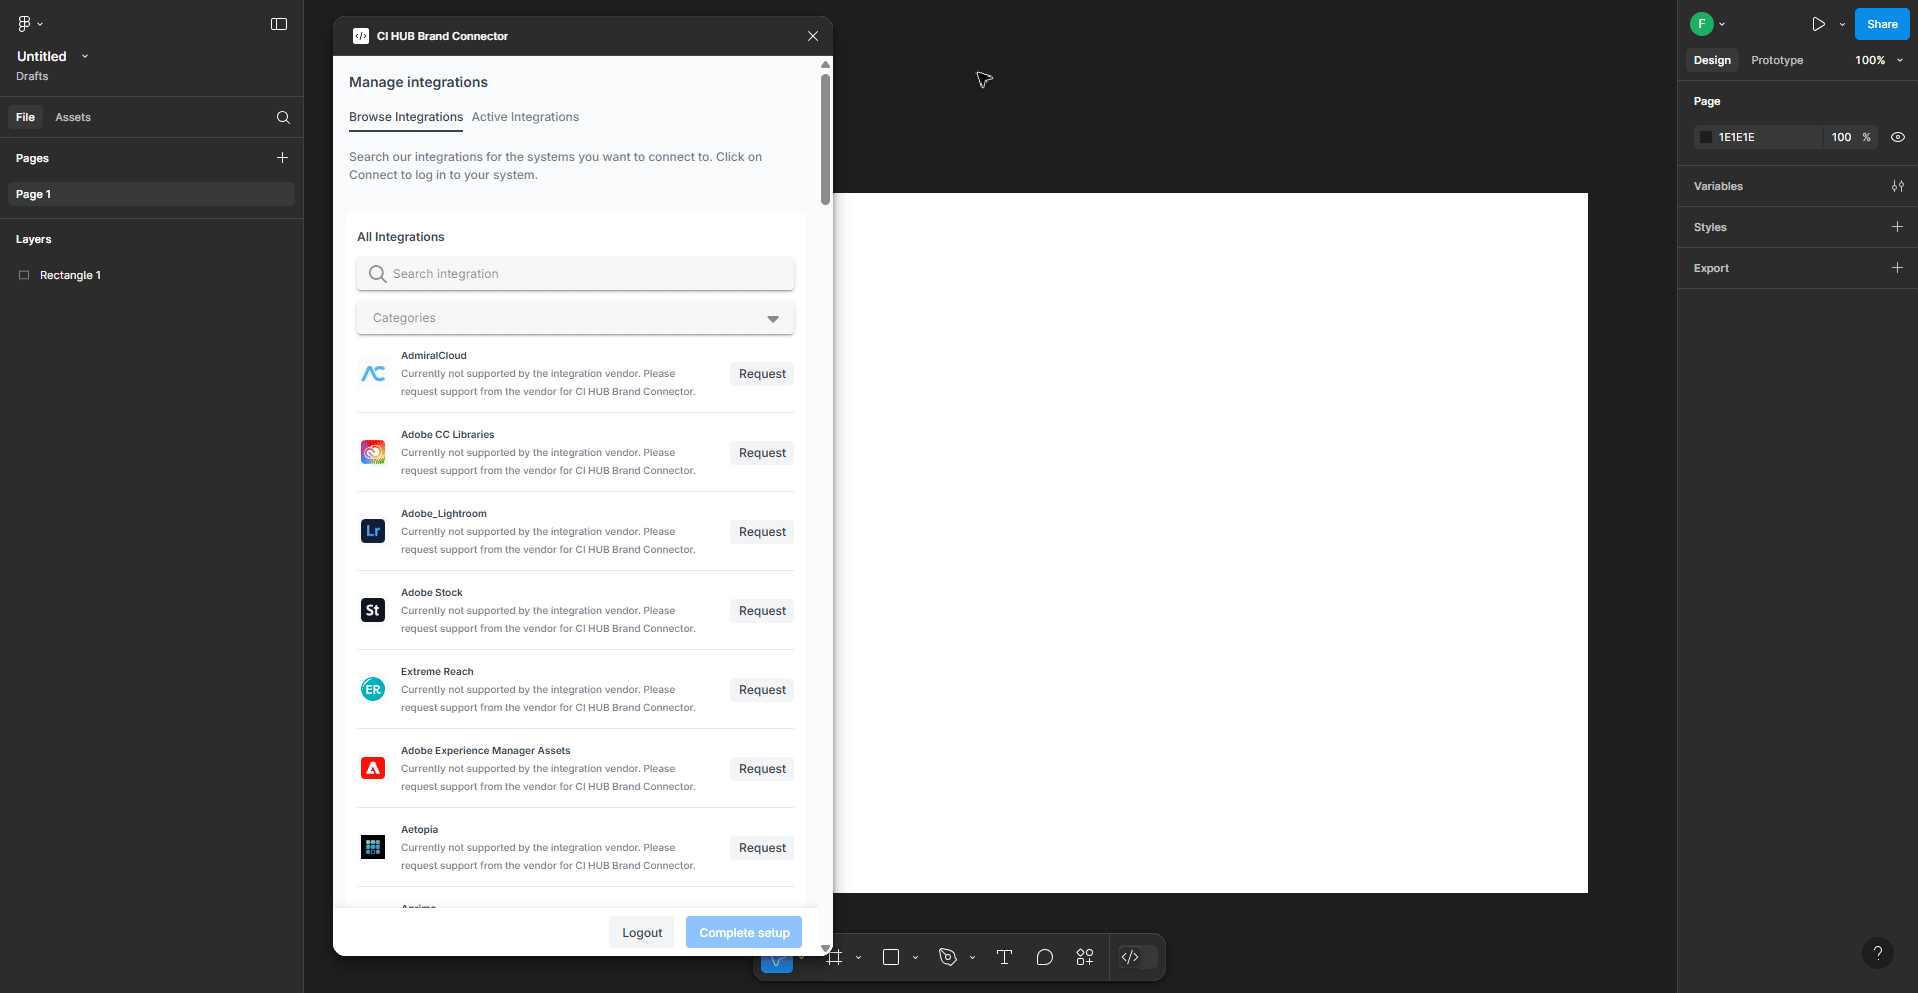The height and width of the screenshot is (993, 1918).
Task: Select the Comment tool
Action: [1044, 957]
